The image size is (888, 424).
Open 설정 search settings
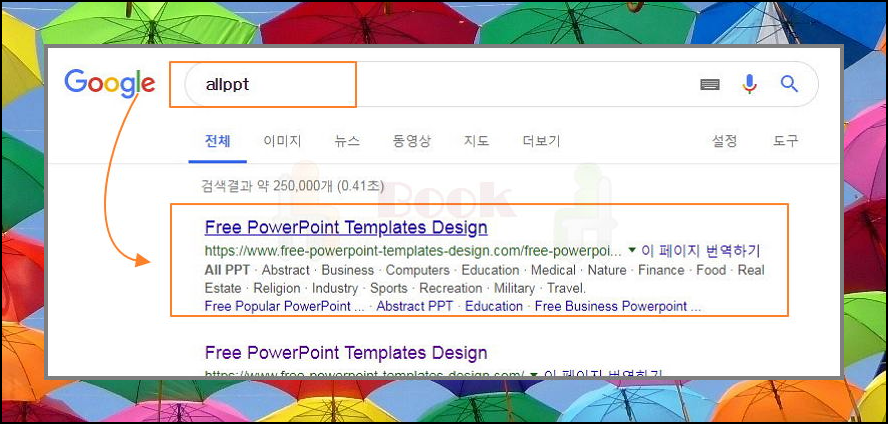(x=724, y=141)
